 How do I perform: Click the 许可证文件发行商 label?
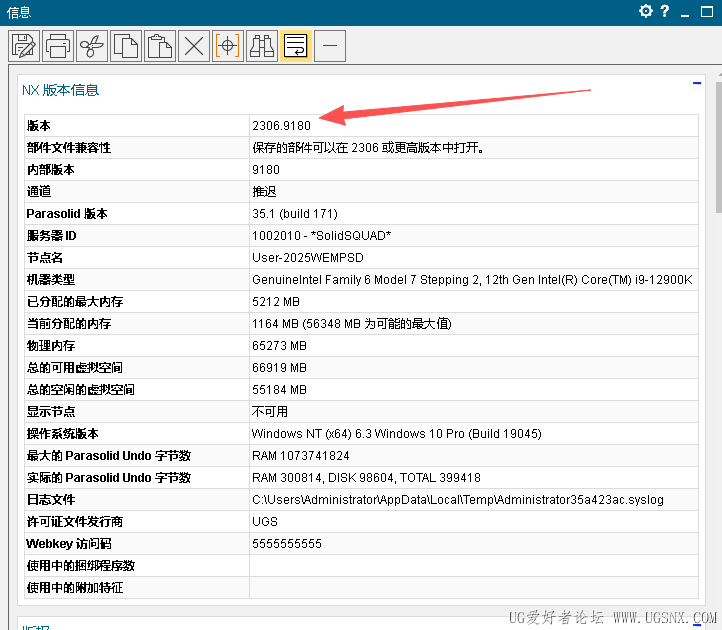75,522
